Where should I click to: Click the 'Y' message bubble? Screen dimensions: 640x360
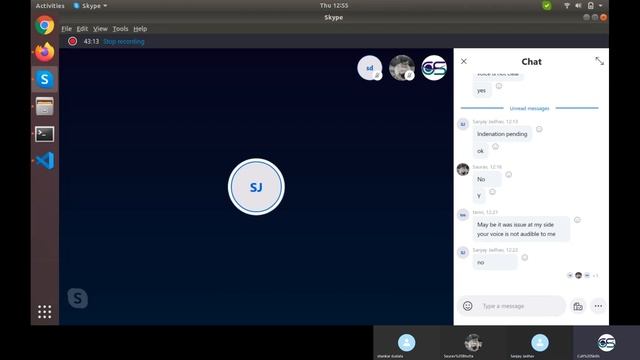pos(479,196)
